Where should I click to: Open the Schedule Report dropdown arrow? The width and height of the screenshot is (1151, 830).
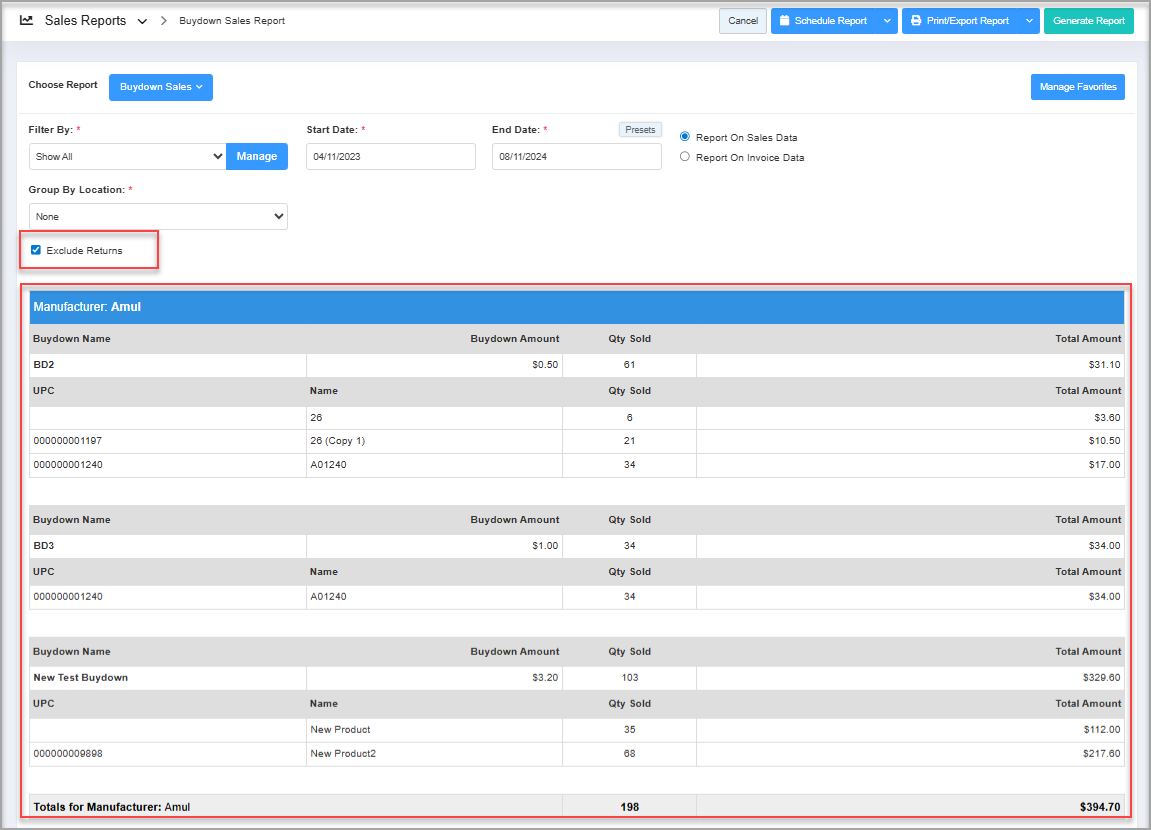(x=887, y=21)
